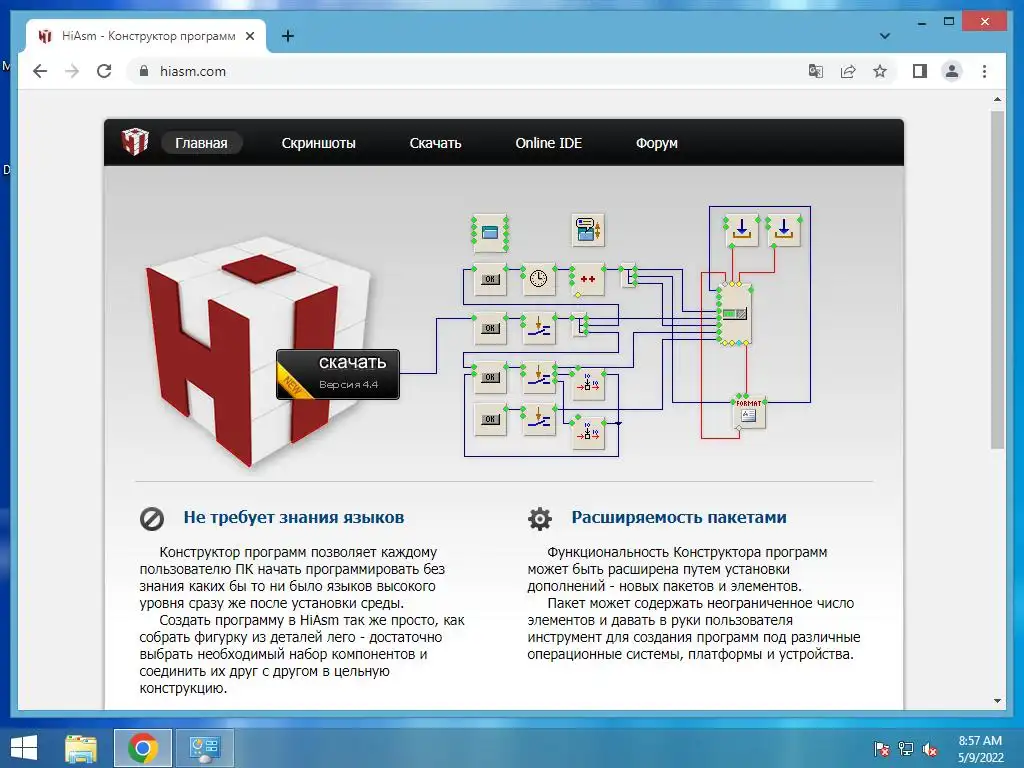Click the browser forward arrow

[72, 71]
